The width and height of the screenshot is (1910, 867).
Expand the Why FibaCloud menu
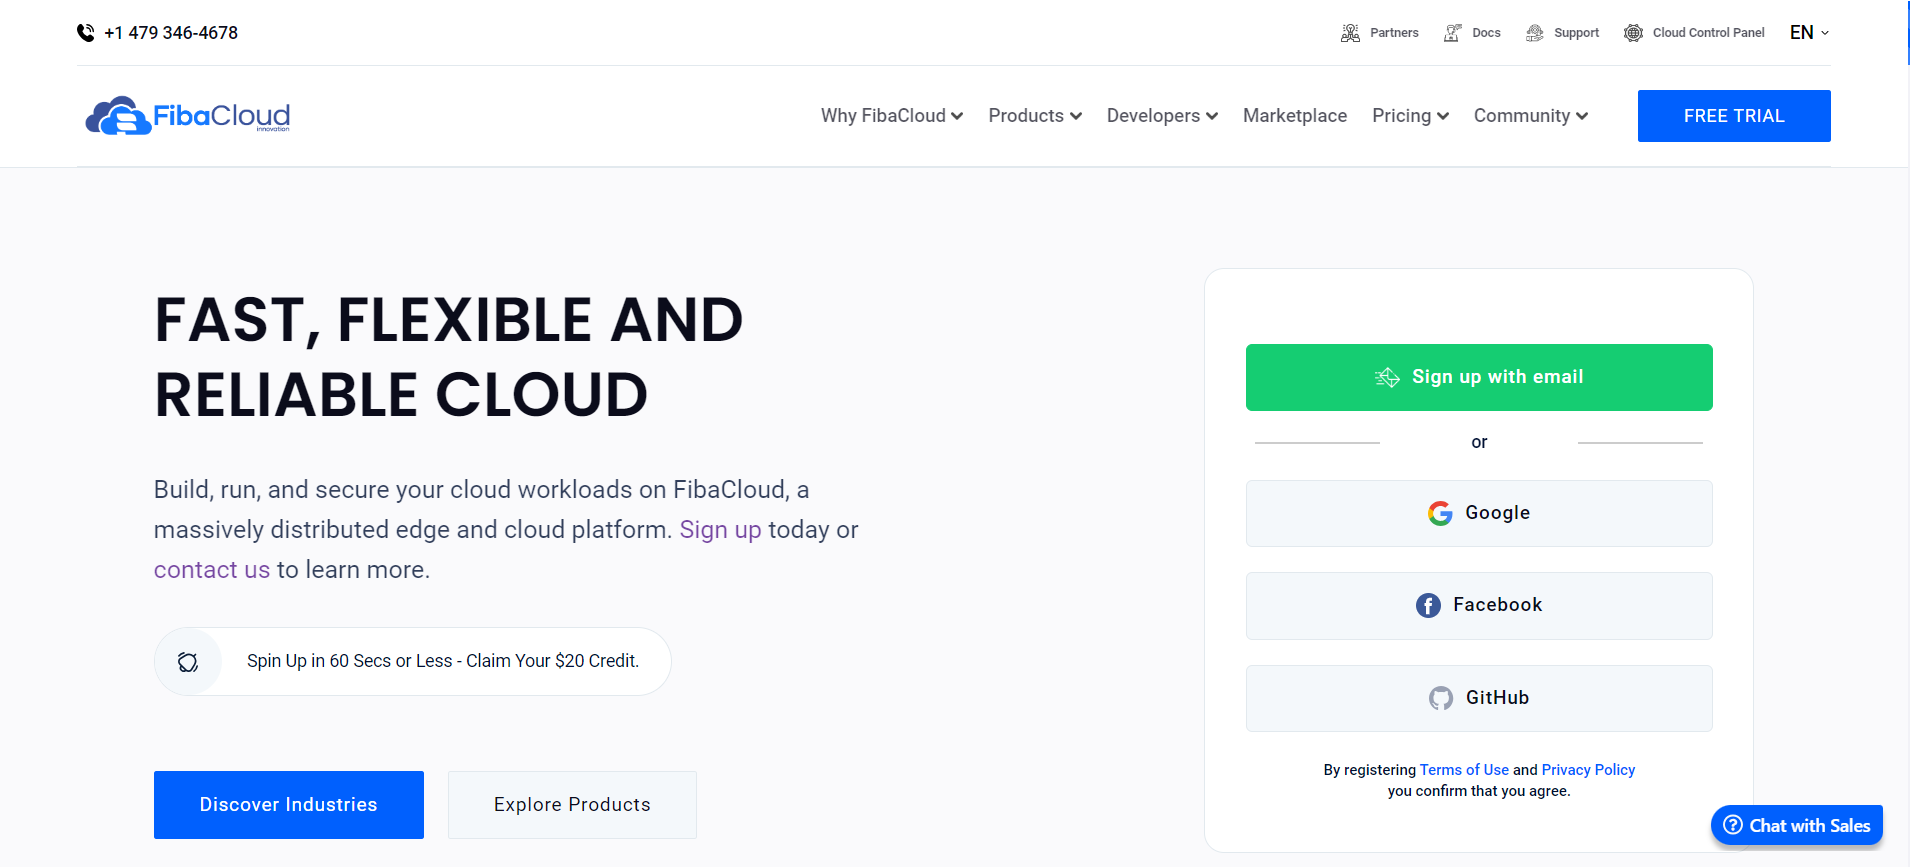[x=891, y=116]
